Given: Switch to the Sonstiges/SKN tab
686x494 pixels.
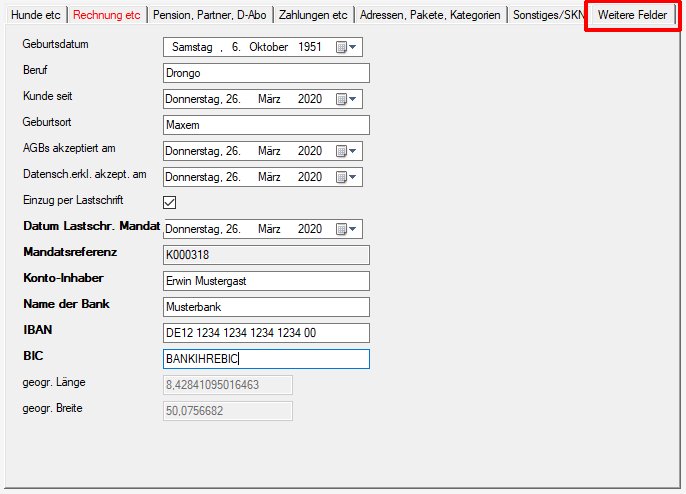Looking at the screenshot, I should [x=547, y=15].
